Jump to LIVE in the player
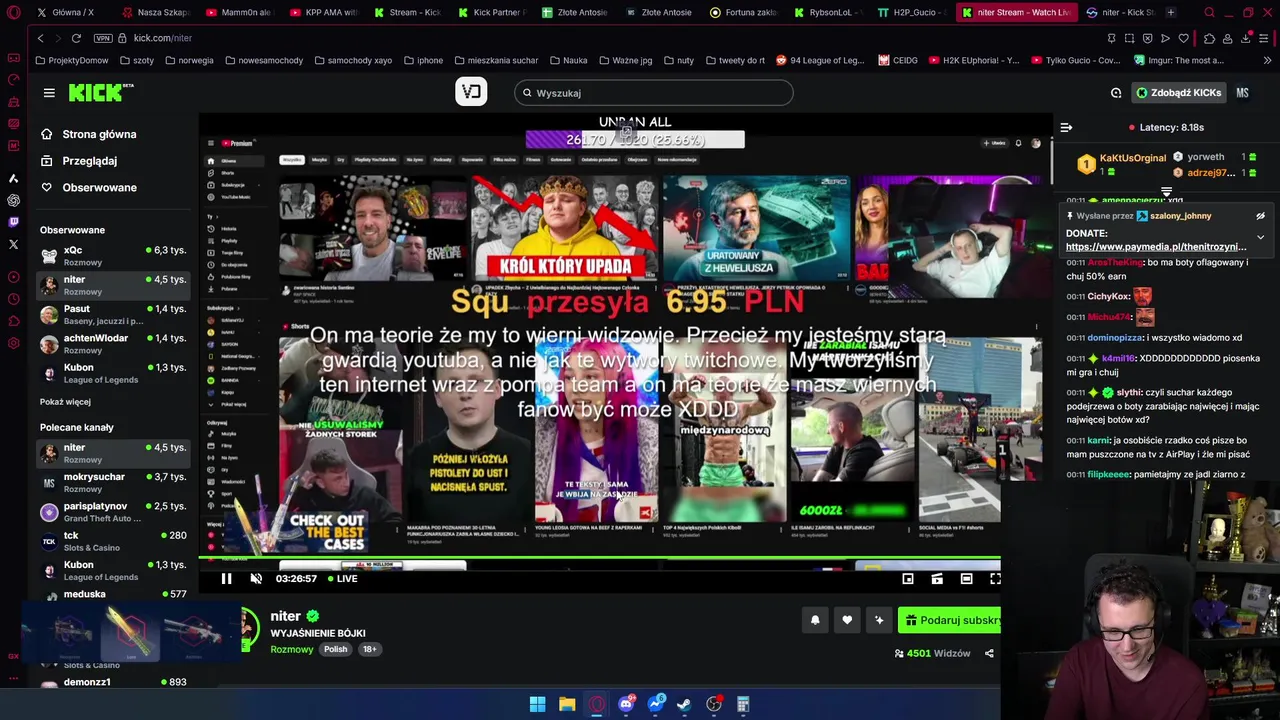 click(x=341, y=579)
